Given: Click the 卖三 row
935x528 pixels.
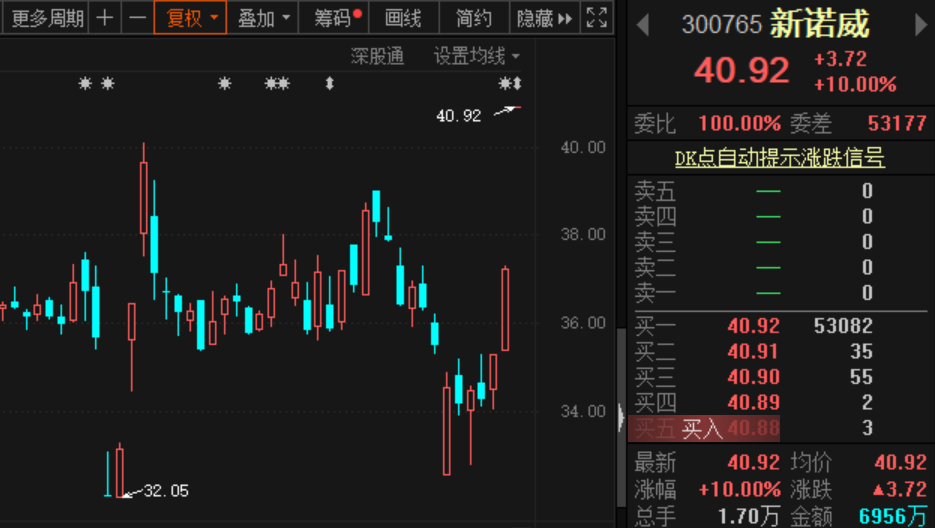Looking at the screenshot, I should pyautogui.click(x=781, y=242).
